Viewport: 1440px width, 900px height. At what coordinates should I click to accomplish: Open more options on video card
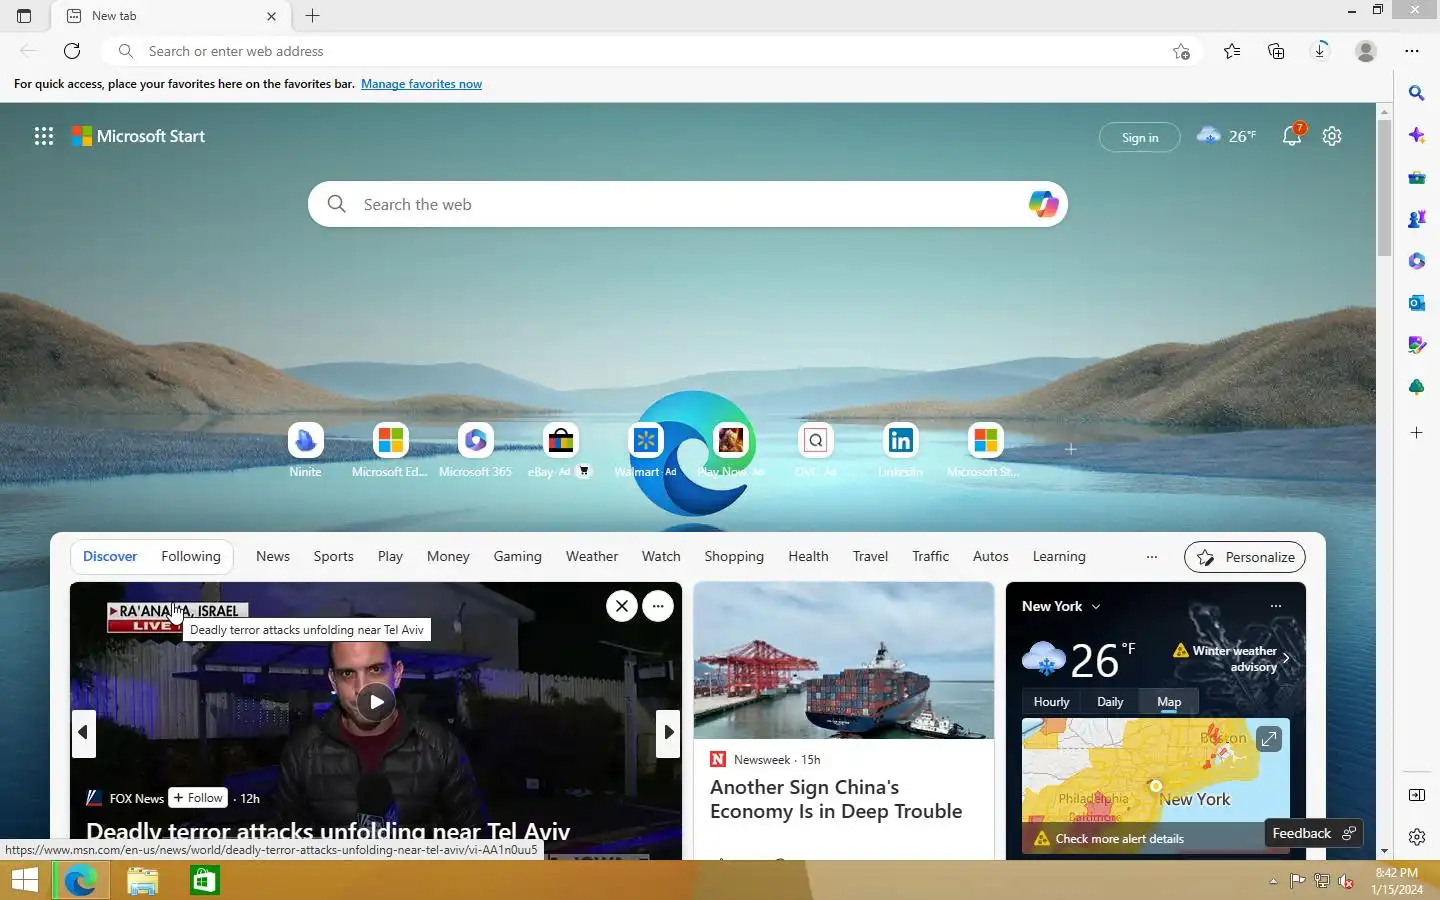658,605
